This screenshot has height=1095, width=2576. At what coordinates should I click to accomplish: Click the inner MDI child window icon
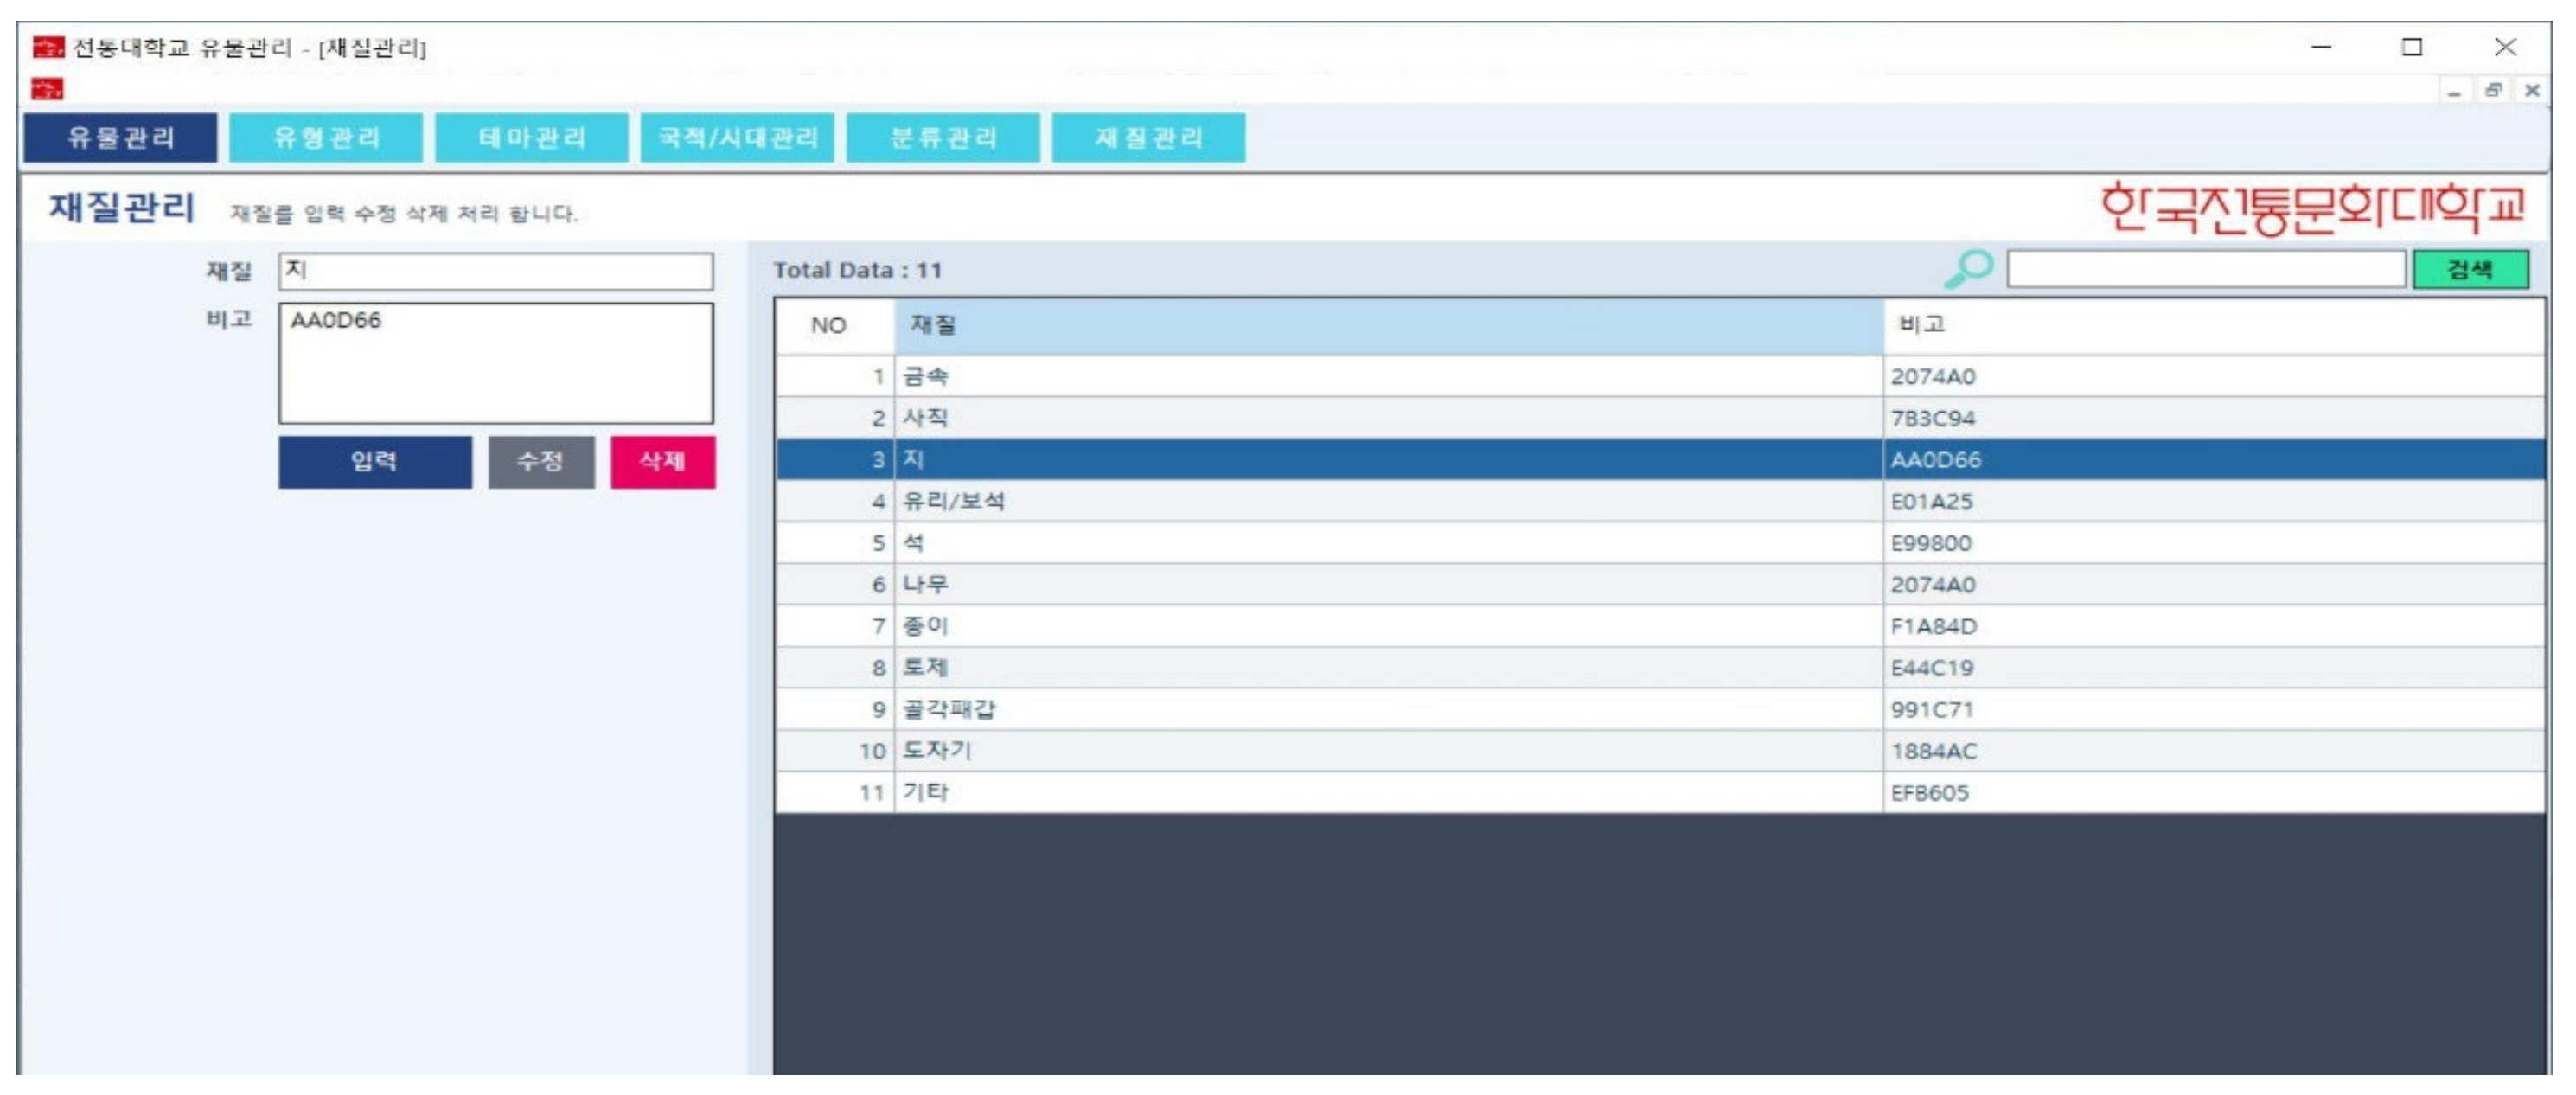click(x=47, y=90)
